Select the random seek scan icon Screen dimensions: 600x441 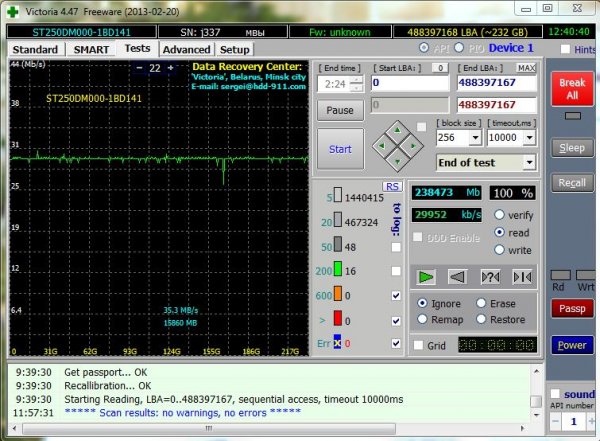490,277
